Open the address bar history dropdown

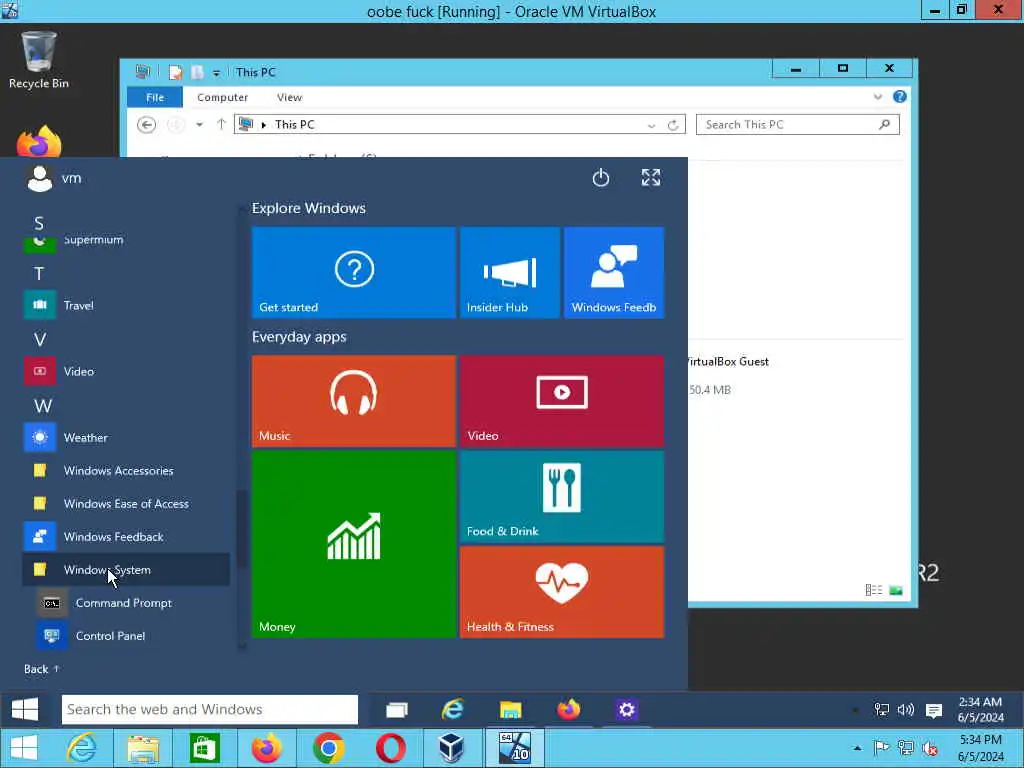651,125
